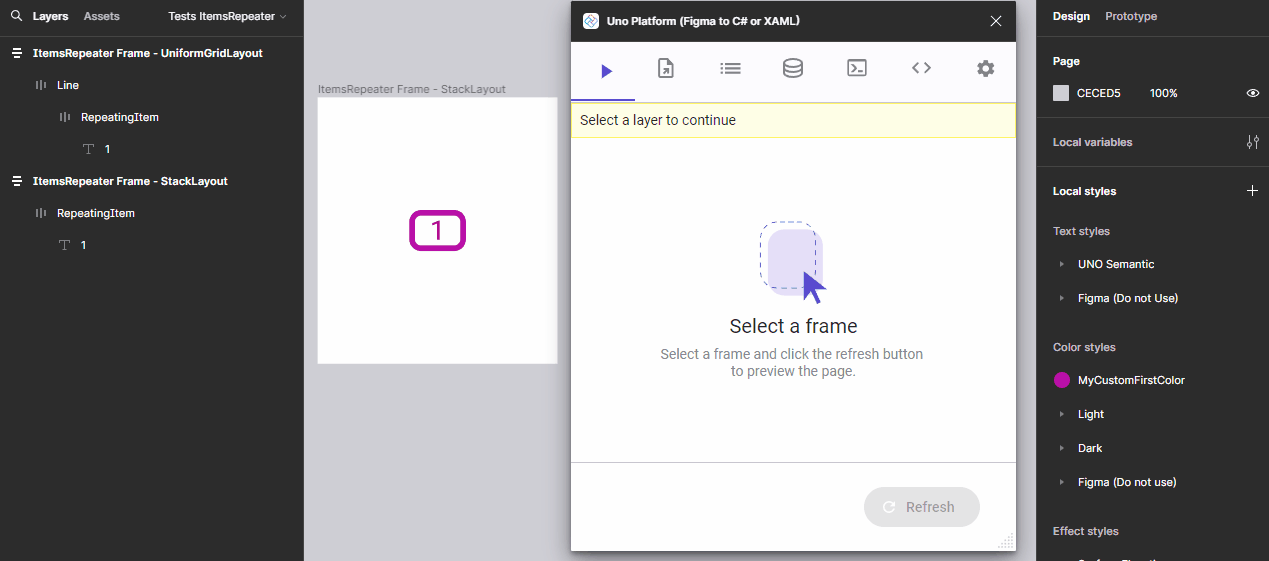1269x561 pixels.
Task: Open the code brackets tab icon
Action: pyautogui.click(x=921, y=69)
